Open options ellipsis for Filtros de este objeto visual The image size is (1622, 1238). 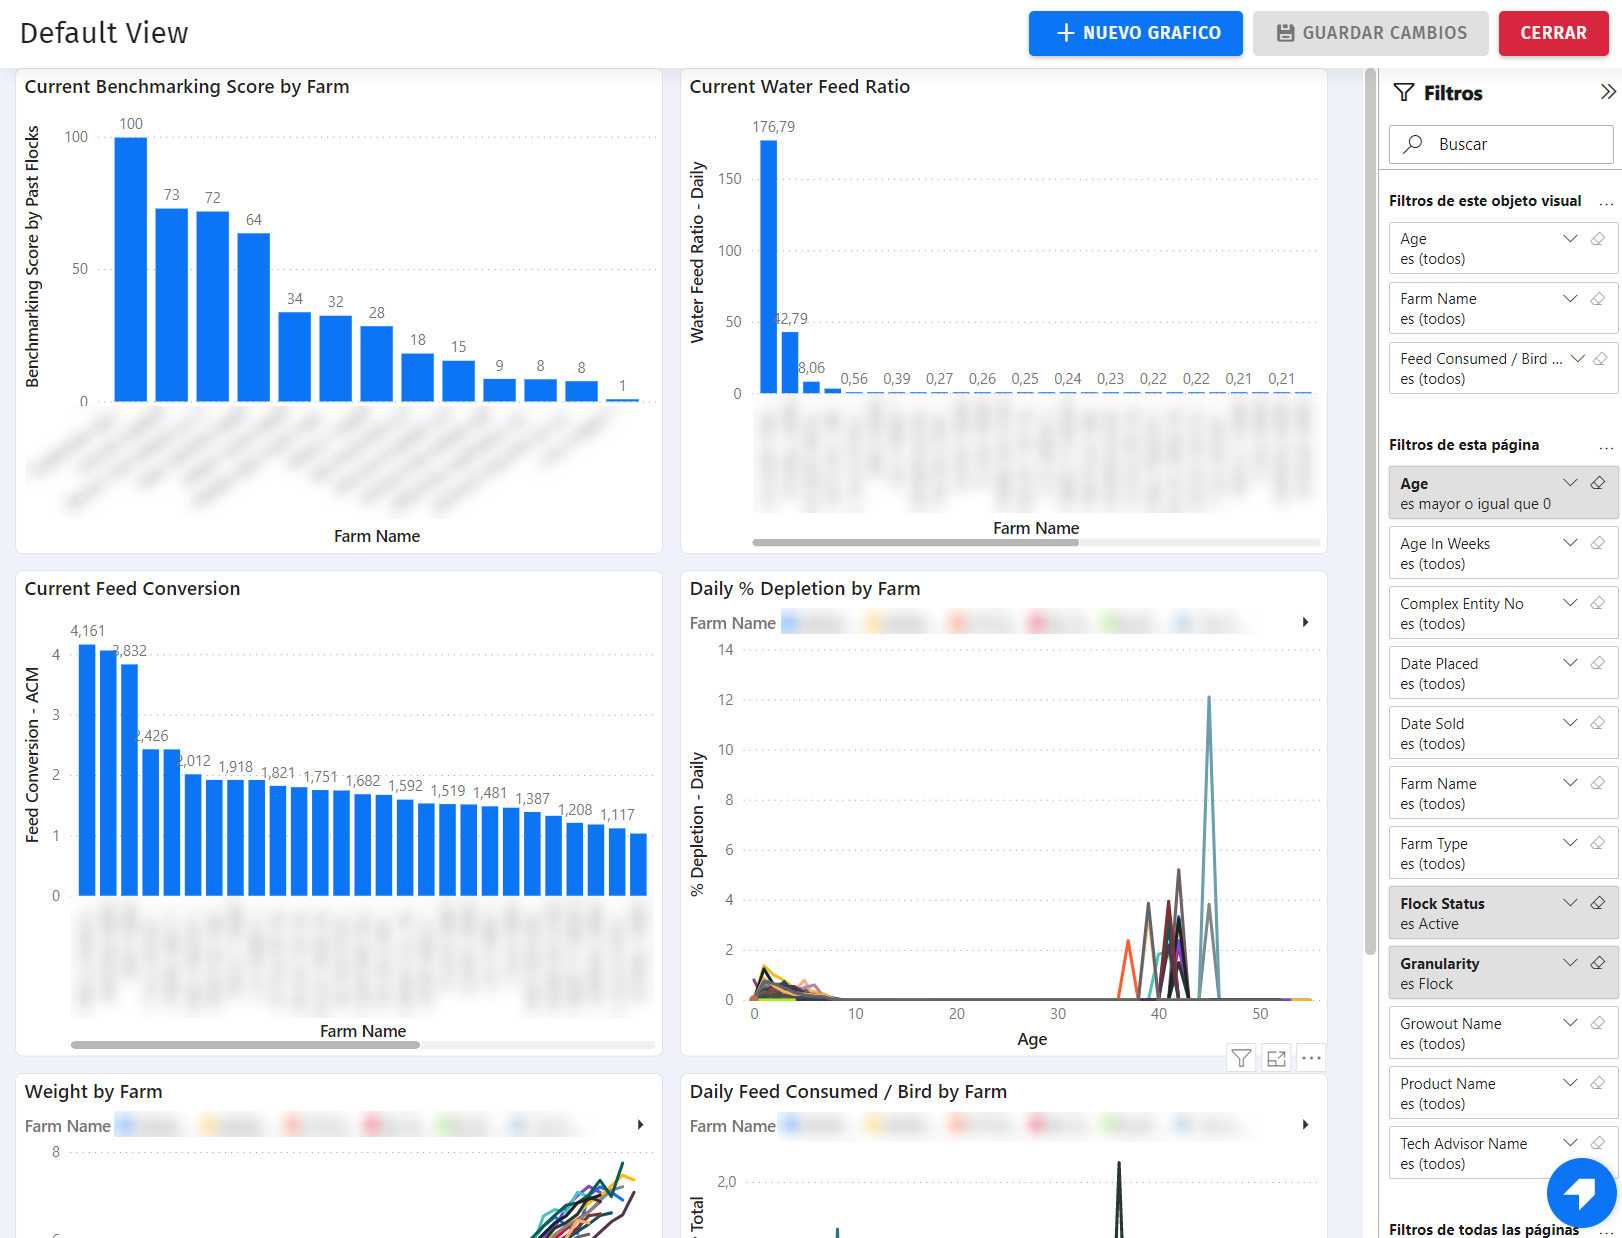(1606, 202)
